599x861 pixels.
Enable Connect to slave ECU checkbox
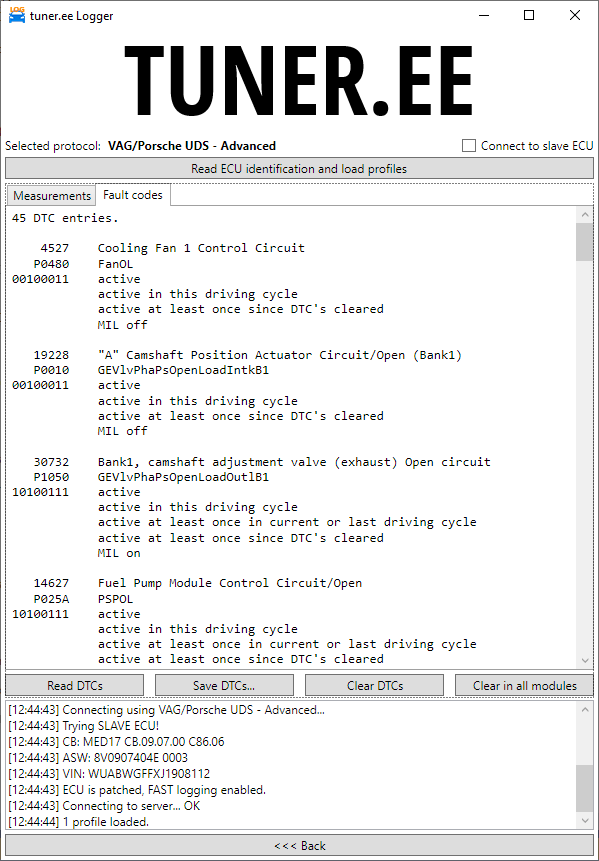[468, 146]
